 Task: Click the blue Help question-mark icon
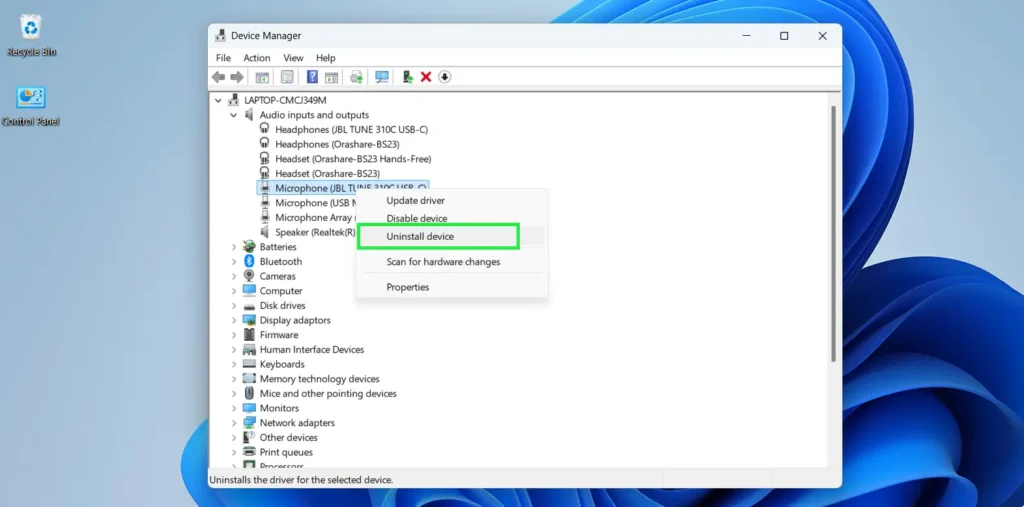(x=312, y=77)
